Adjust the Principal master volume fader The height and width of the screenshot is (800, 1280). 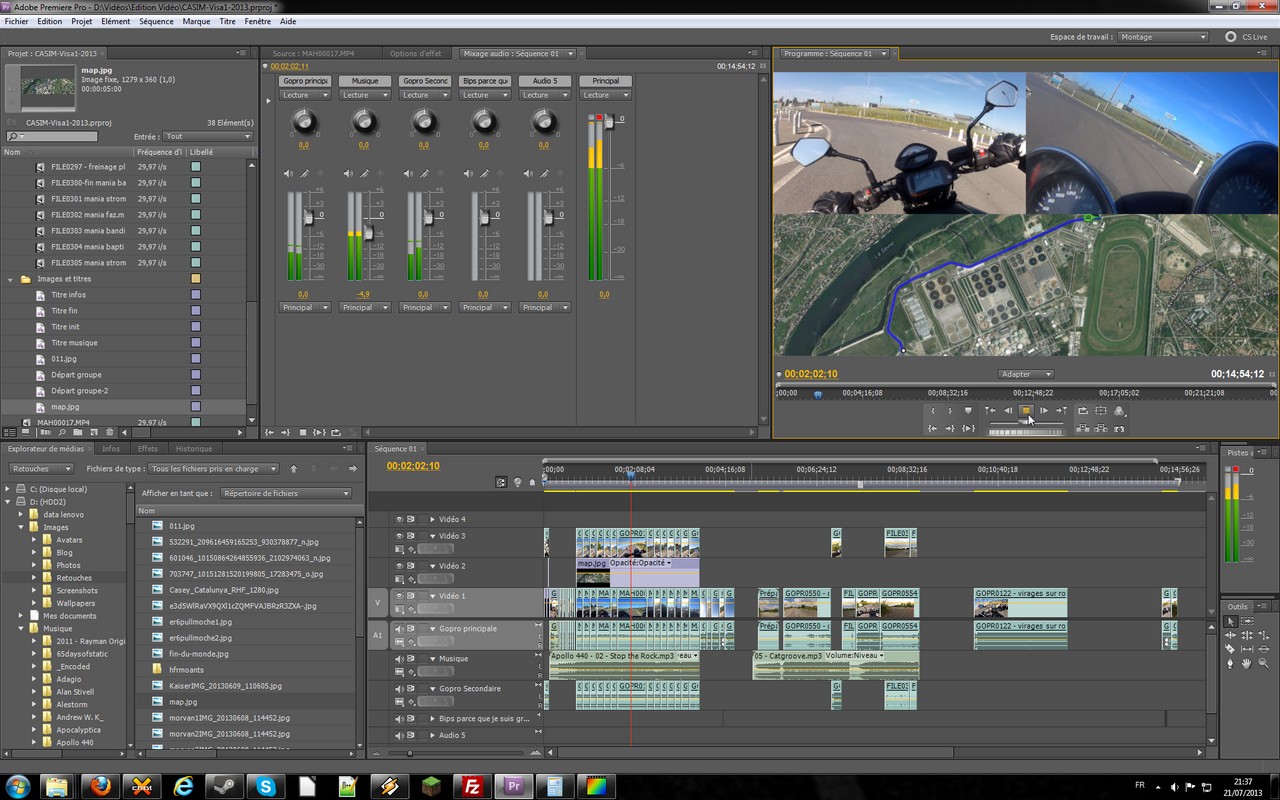click(x=608, y=120)
